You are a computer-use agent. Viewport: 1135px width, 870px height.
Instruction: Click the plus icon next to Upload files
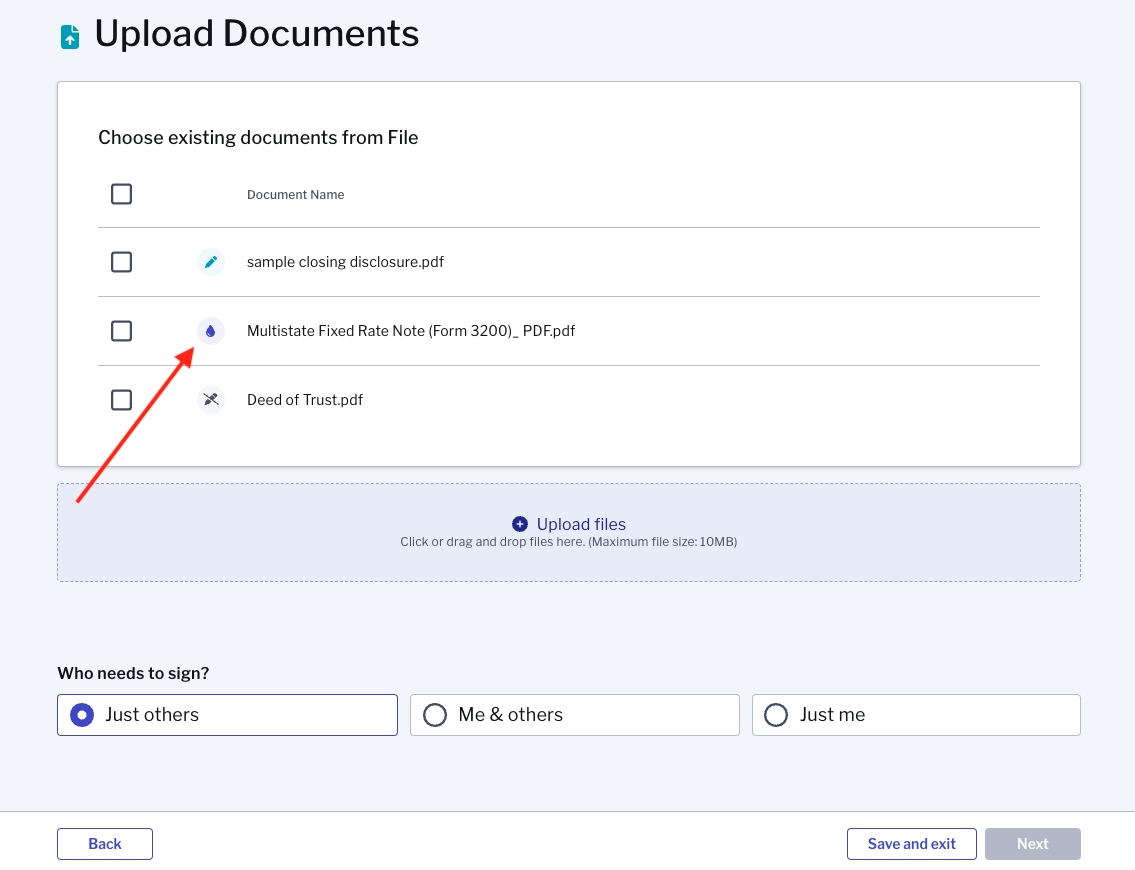tap(519, 524)
